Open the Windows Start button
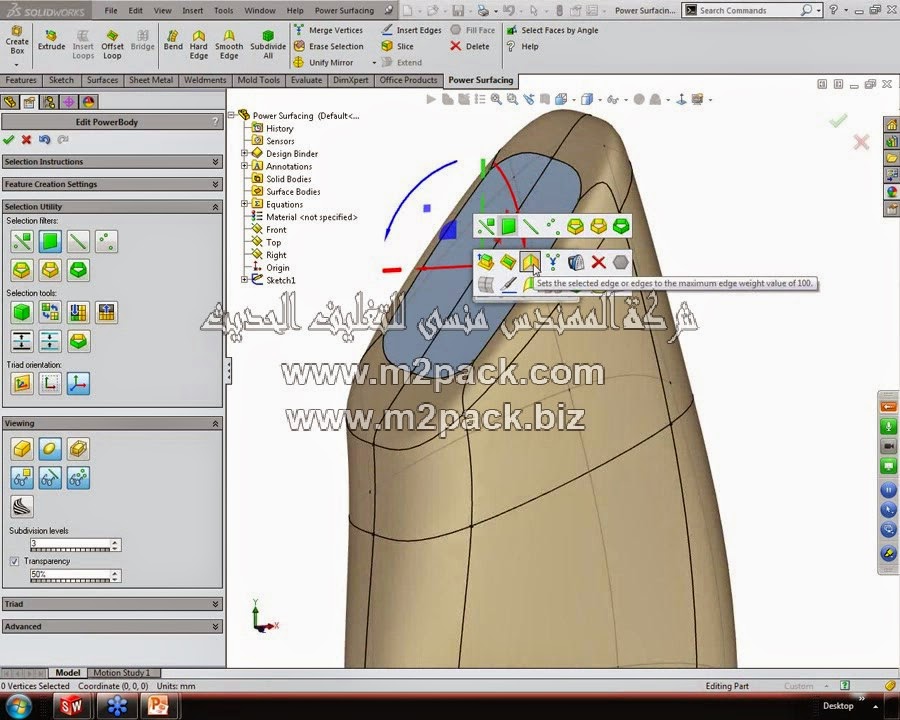Image resolution: width=900 pixels, height=720 pixels. 19,705
